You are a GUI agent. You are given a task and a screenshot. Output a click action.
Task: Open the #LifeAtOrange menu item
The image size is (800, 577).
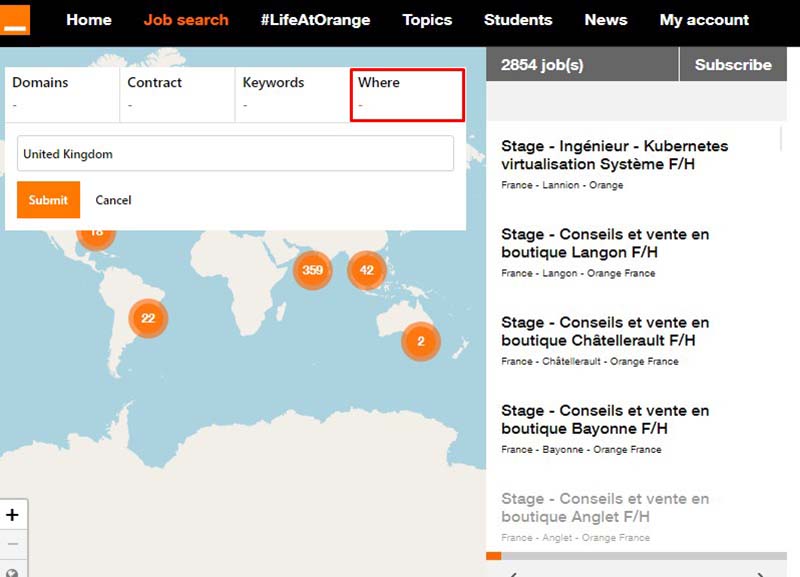(x=315, y=20)
